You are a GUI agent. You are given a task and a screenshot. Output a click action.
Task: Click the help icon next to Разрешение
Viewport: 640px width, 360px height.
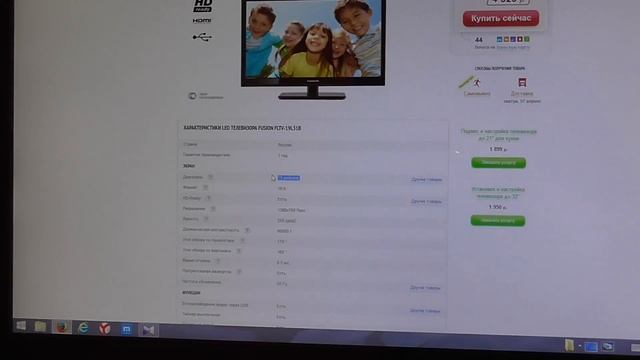[x=212, y=209]
